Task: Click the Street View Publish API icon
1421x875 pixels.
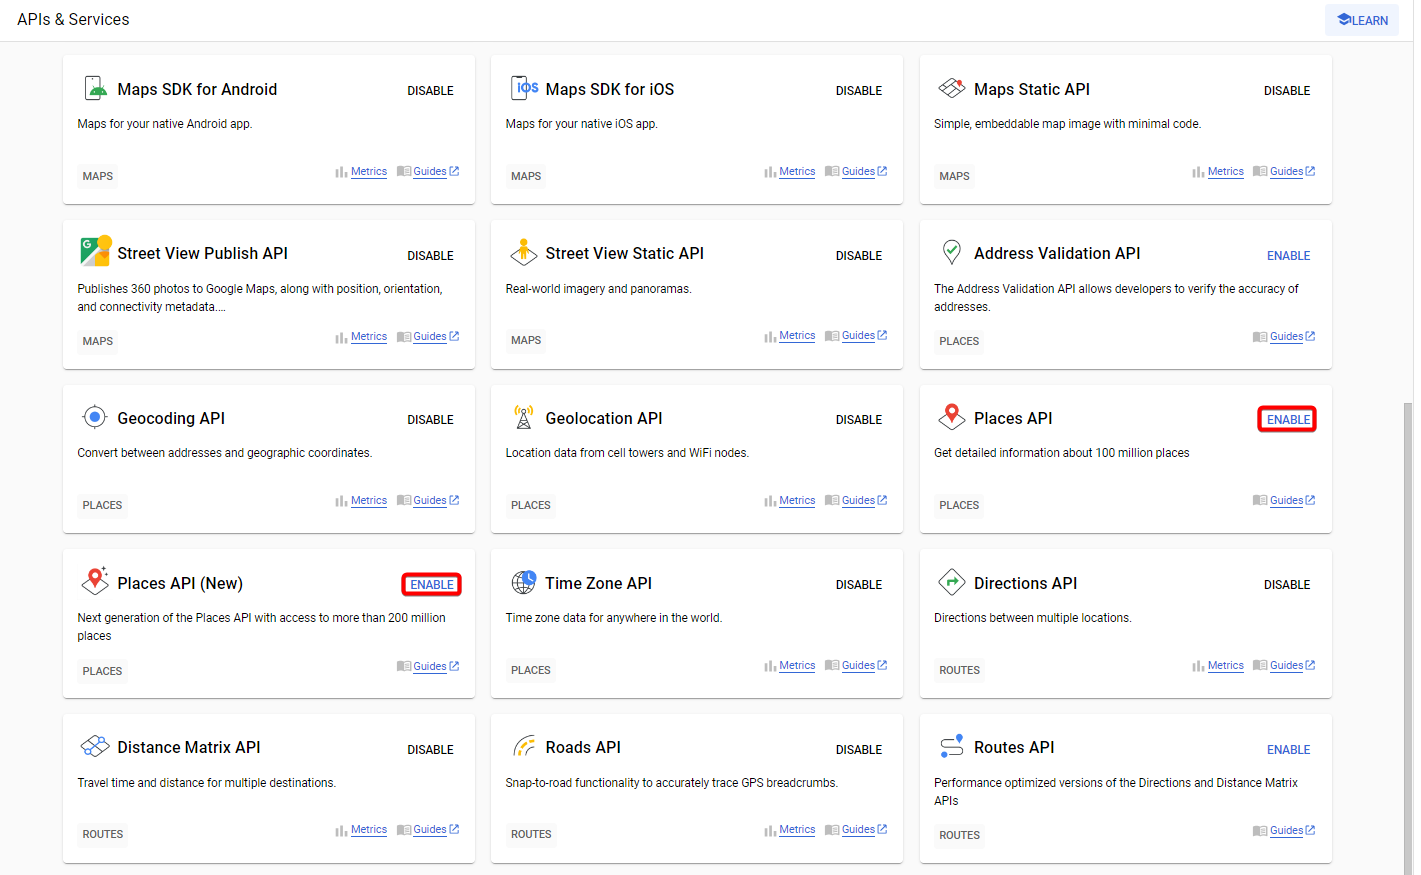Action: tap(95, 251)
